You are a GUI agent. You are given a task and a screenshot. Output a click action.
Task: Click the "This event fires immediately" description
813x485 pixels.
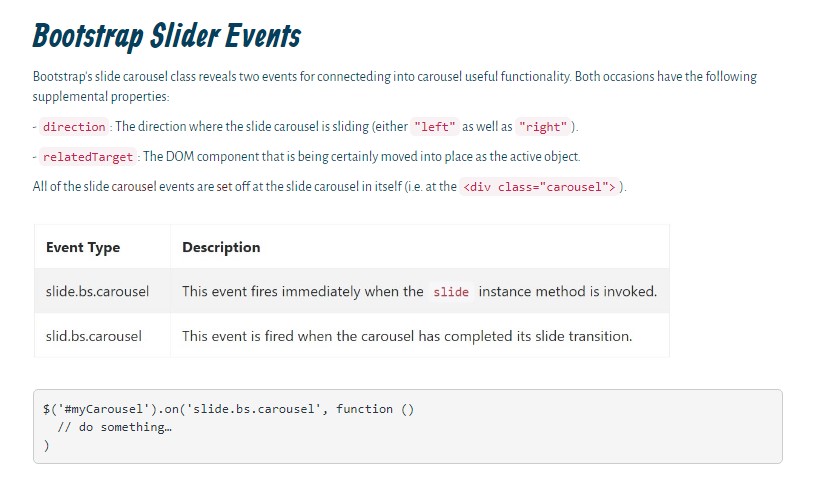click(x=302, y=292)
